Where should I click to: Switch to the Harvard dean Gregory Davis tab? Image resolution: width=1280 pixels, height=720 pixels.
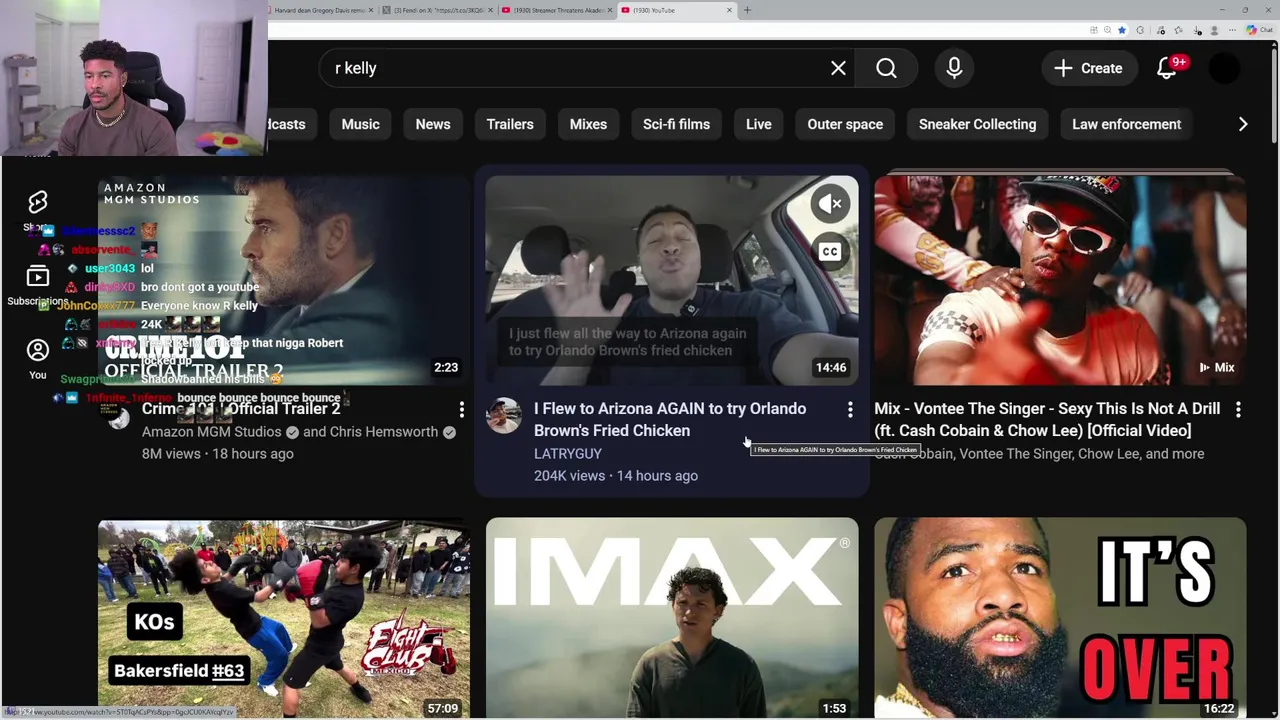(x=320, y=10)
